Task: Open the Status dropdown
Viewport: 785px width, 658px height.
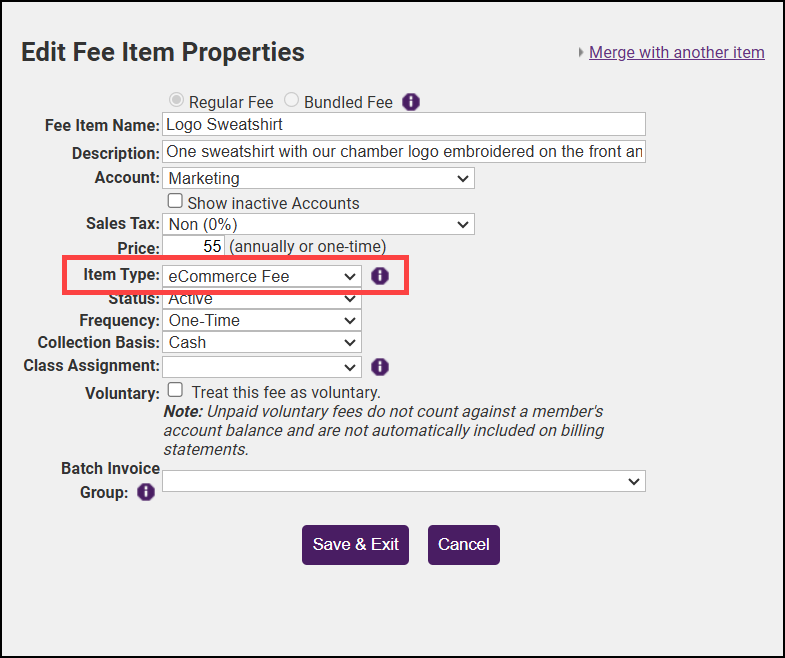Action: coord(262,299)
